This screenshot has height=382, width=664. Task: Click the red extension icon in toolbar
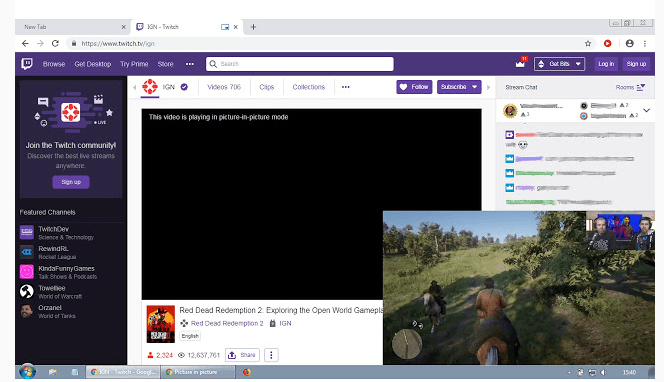point(608,43)
